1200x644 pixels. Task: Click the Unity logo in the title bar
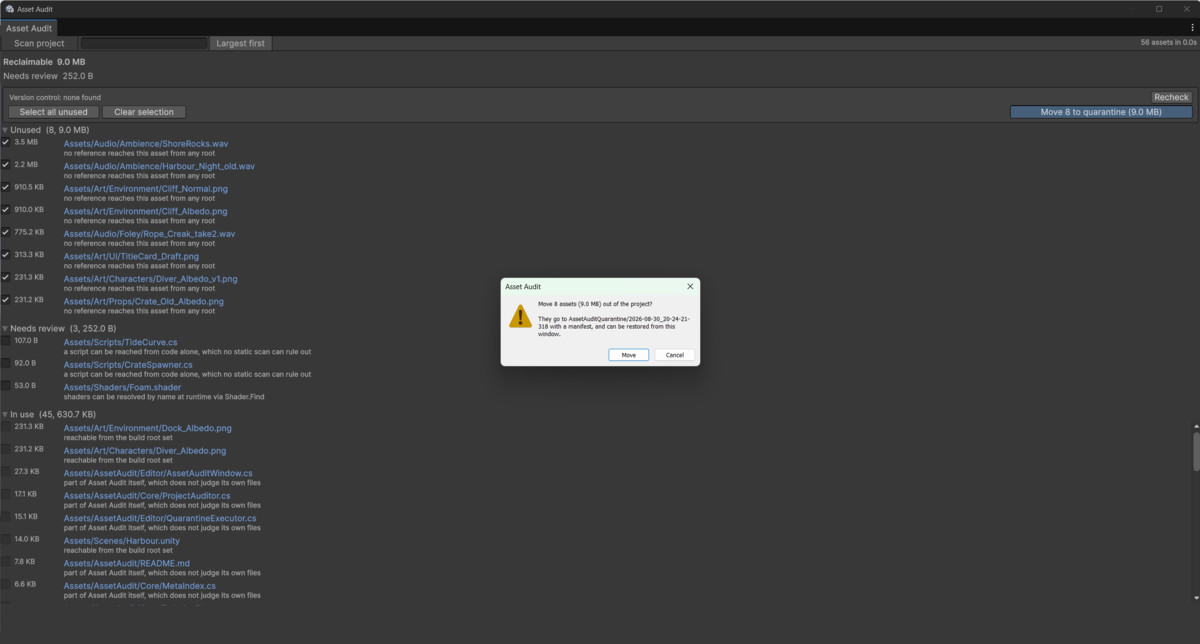(x=9, y=9)
